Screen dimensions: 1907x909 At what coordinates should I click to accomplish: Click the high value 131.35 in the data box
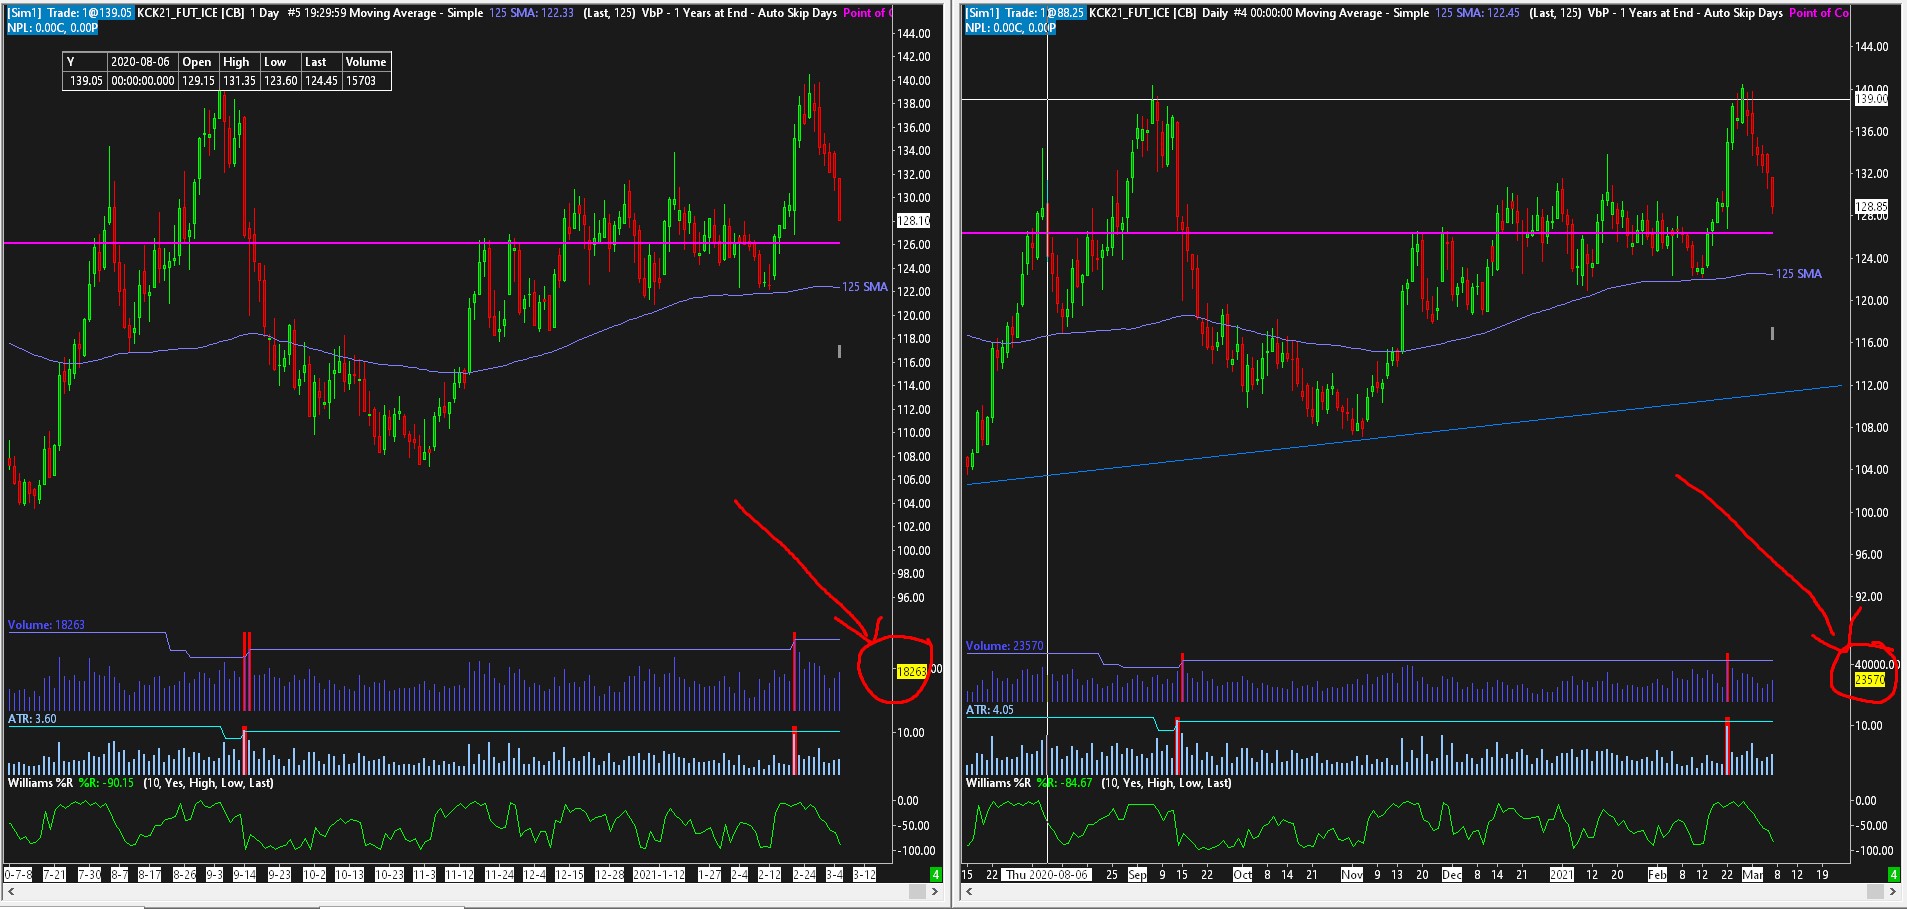239,81
